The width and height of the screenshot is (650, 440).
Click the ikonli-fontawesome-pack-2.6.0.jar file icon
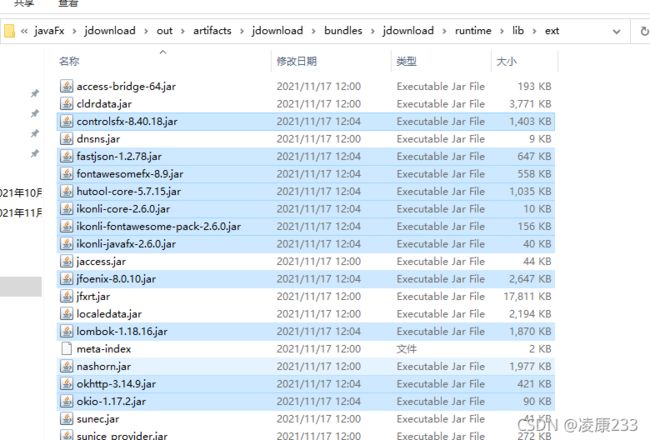coord(66,226)
